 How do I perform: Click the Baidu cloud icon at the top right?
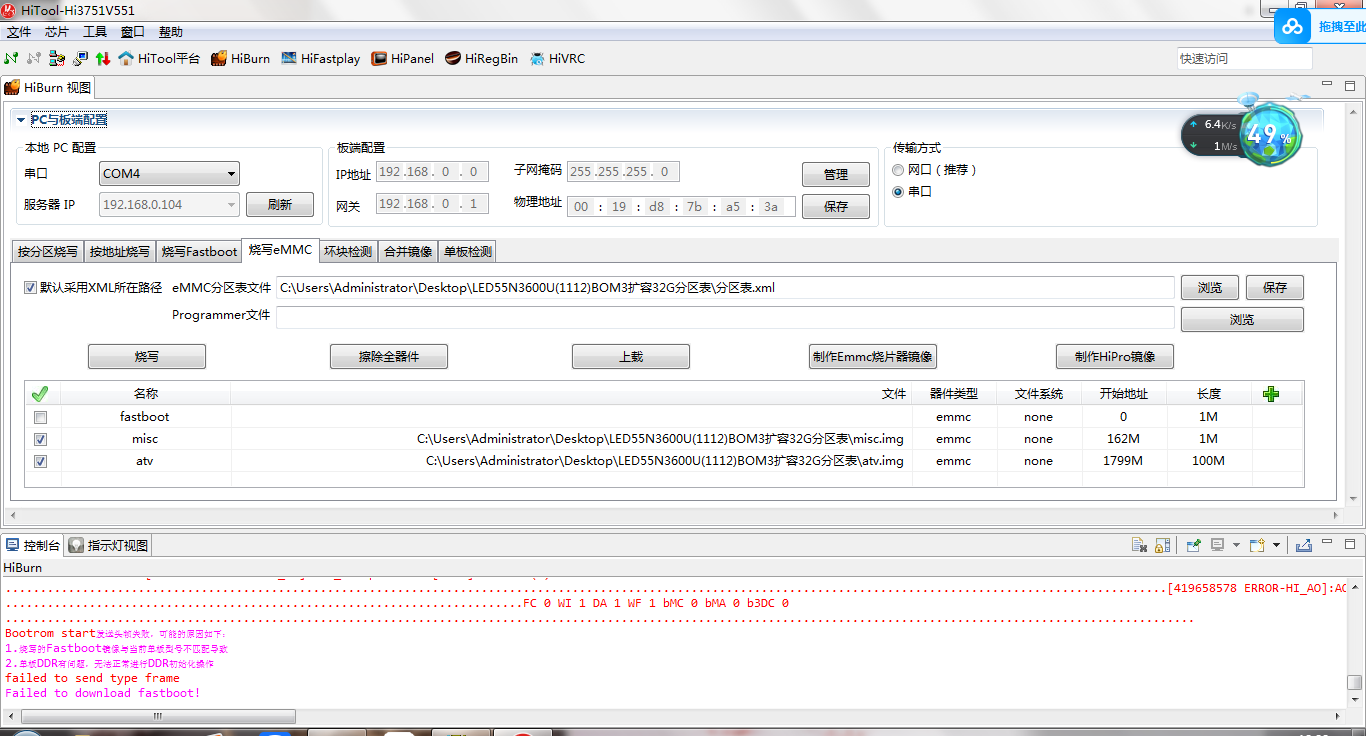1294,27
